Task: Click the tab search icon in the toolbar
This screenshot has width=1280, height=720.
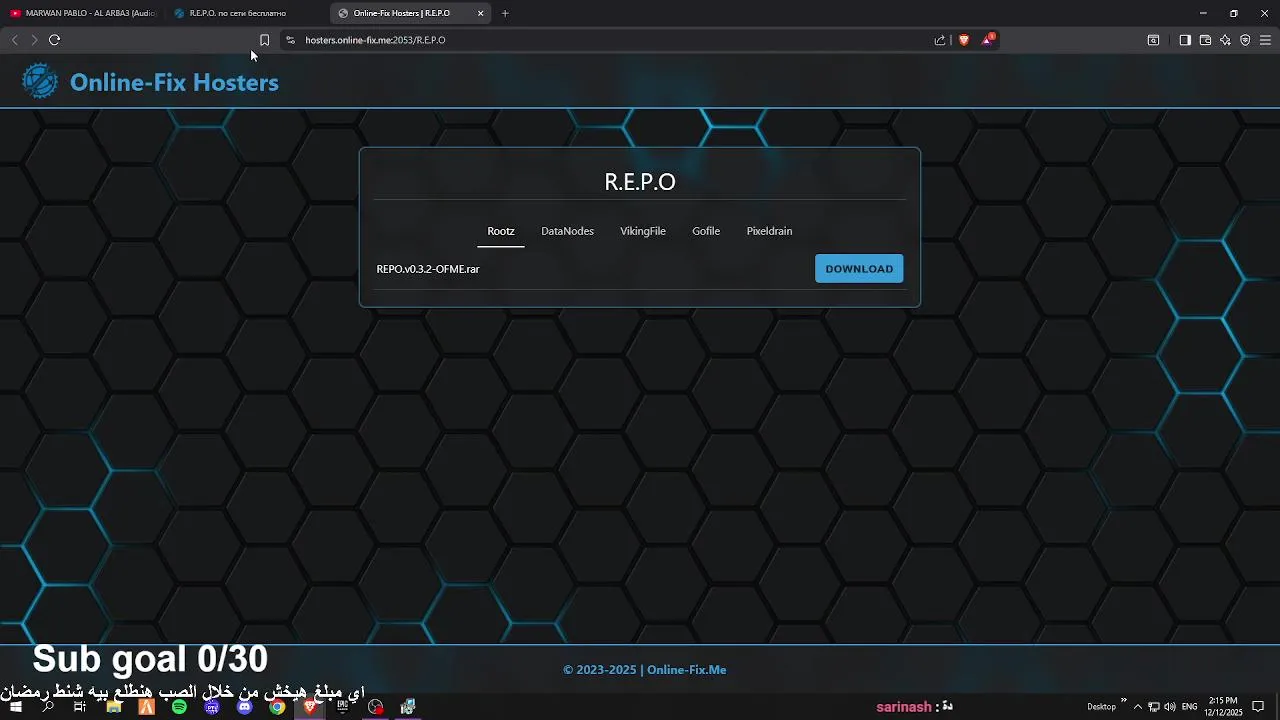Action: point(1153,40)
